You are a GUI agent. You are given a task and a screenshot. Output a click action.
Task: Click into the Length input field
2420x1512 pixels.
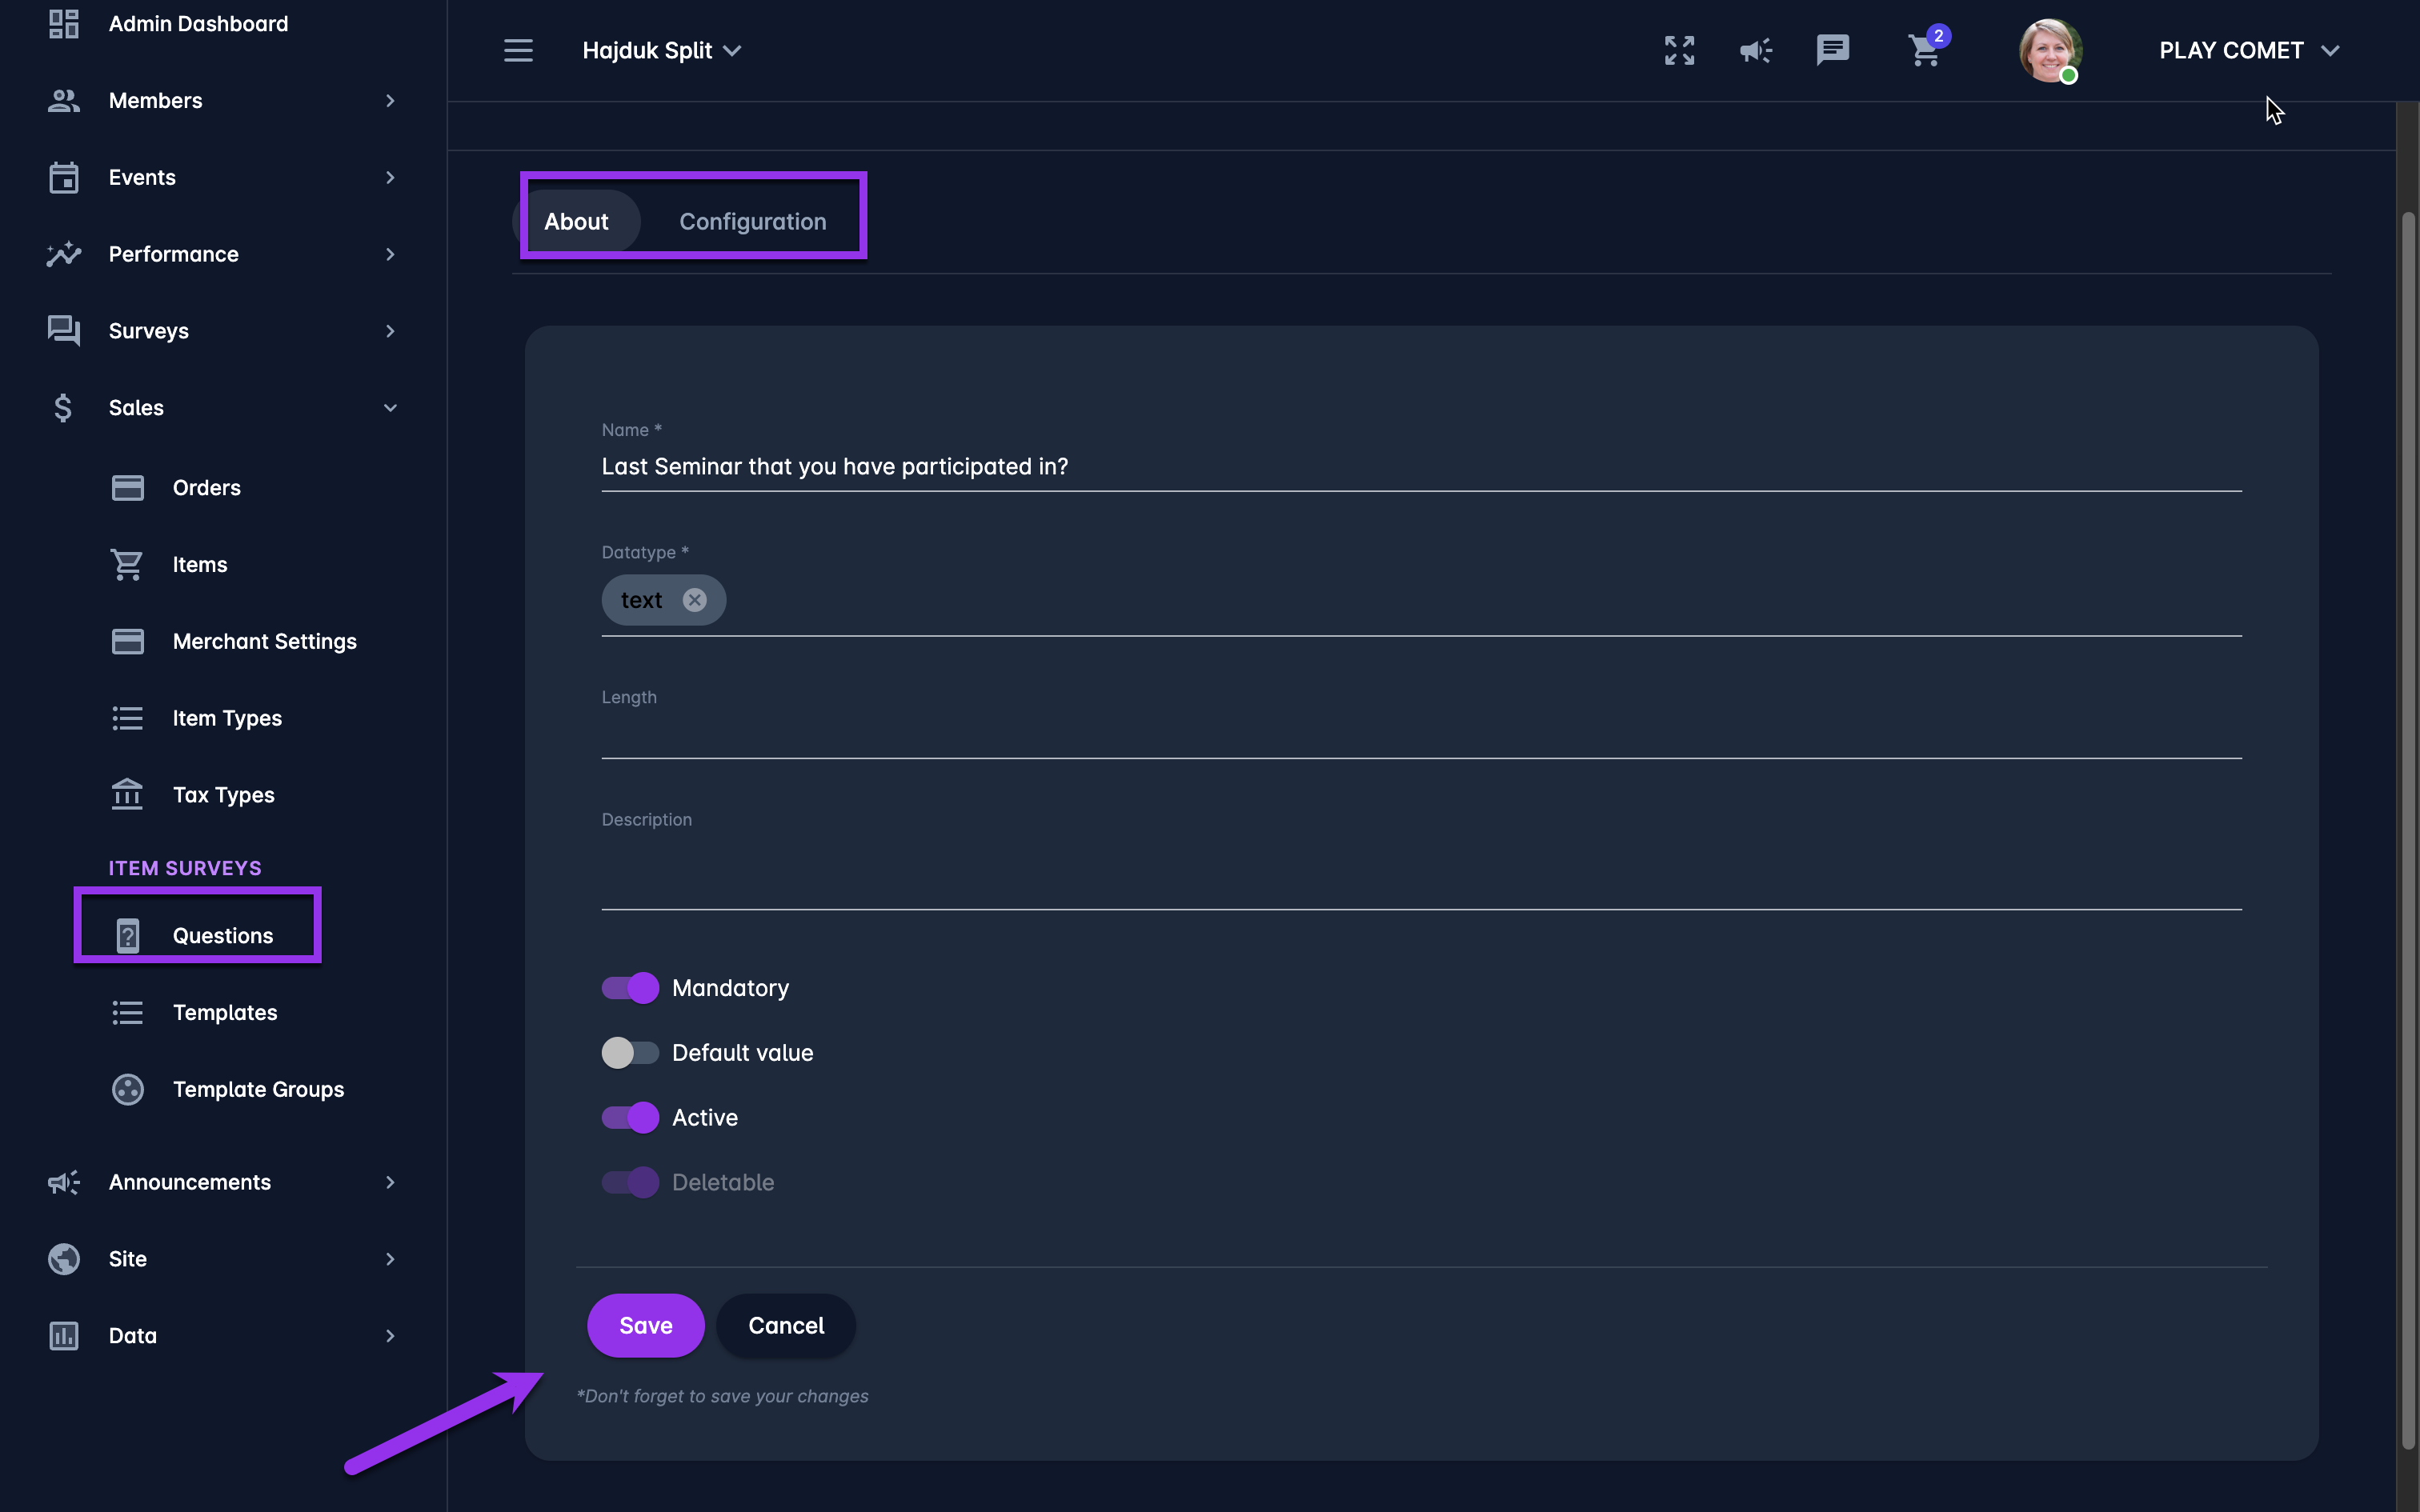(1420, 735)
